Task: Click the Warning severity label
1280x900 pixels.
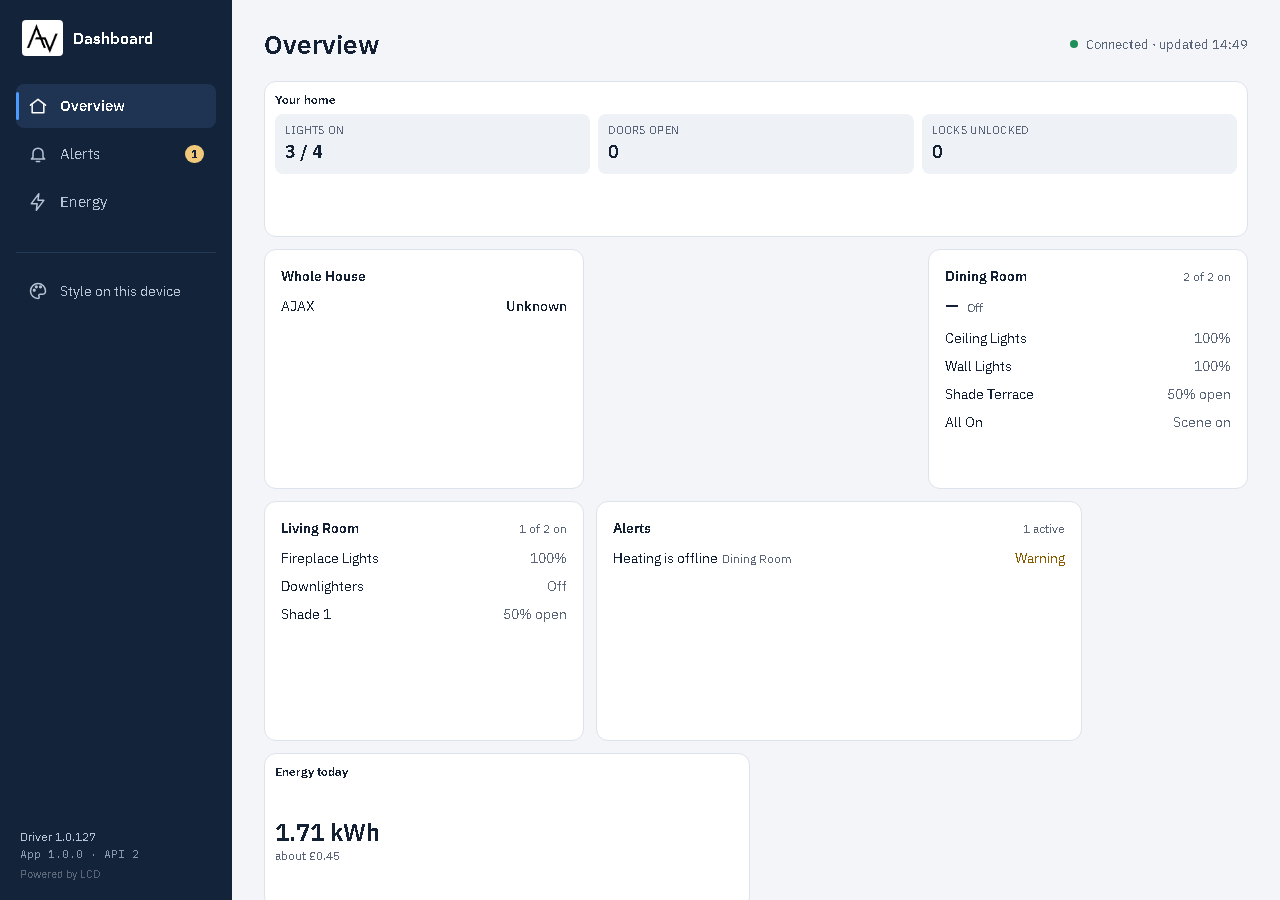Action: (1040, 558)
